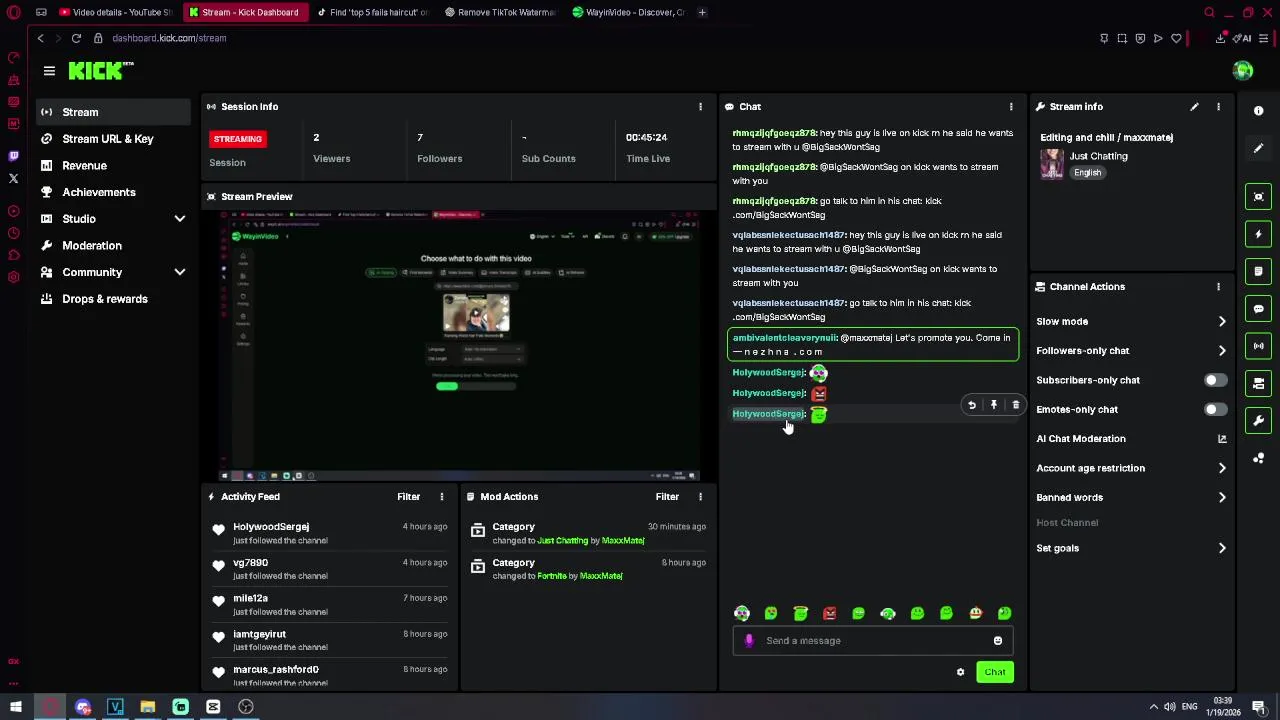The image size is (1280, 720).
Task: Edit stream info with pencil icon
Action: coord(1194,107)
